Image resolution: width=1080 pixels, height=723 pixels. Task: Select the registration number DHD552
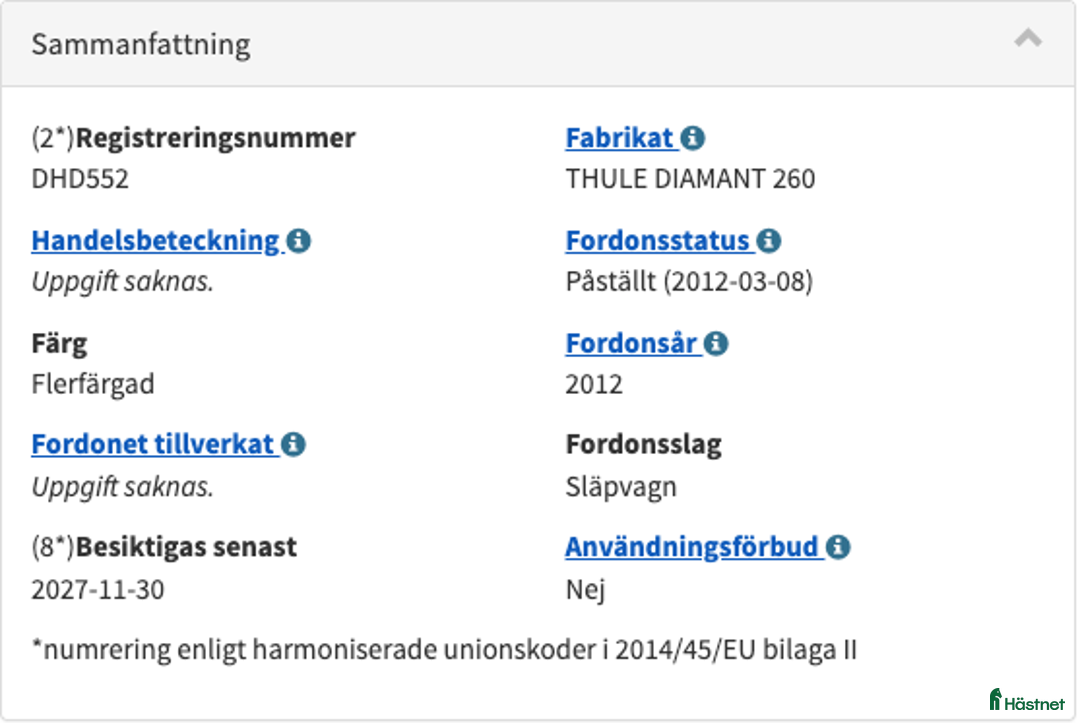point(80,180)
